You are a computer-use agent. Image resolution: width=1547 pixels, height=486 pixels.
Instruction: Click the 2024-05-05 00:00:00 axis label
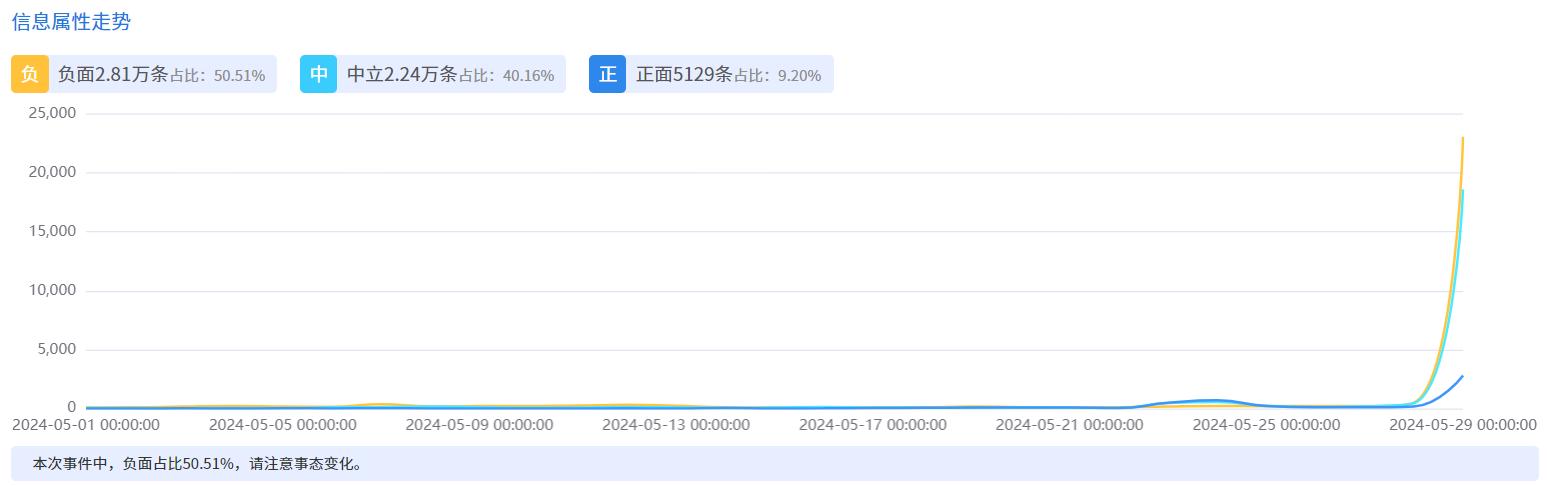pyautogui.click(x=283, y=425)
